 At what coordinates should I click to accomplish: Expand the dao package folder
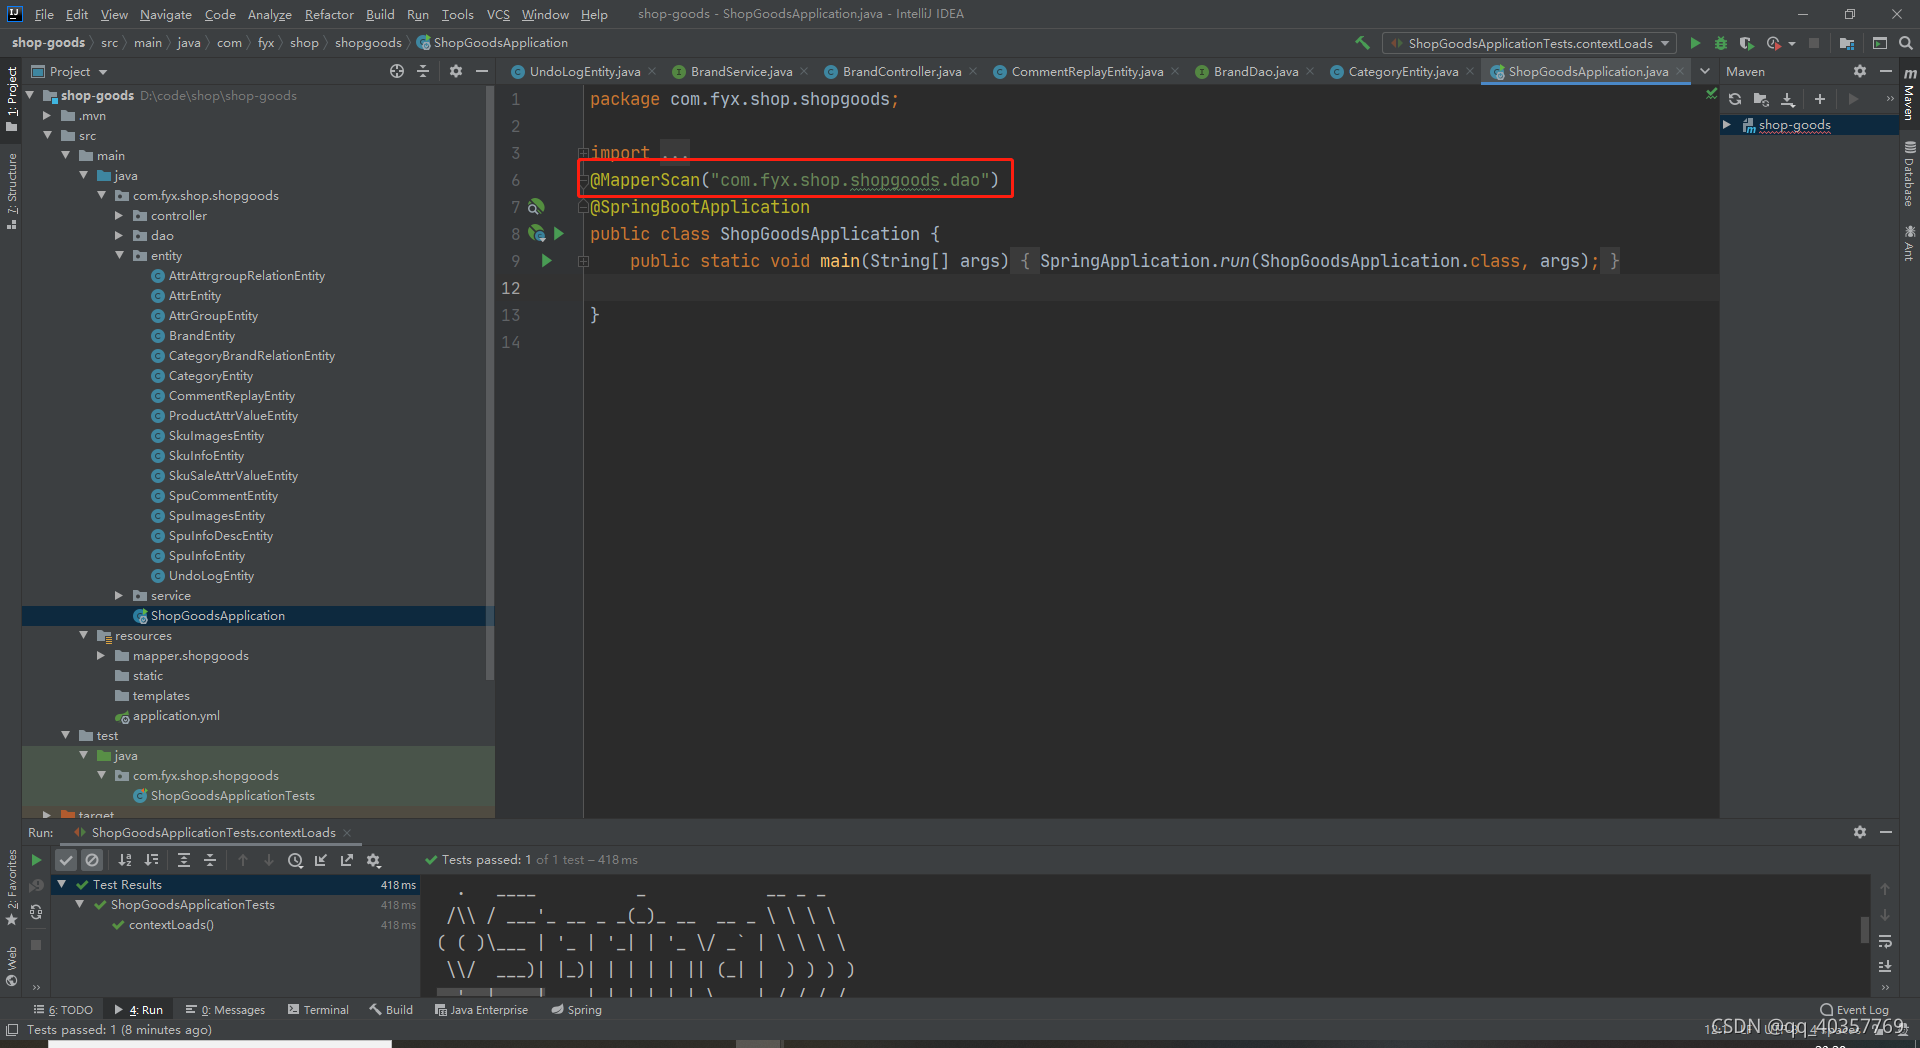tap(119, 235)
